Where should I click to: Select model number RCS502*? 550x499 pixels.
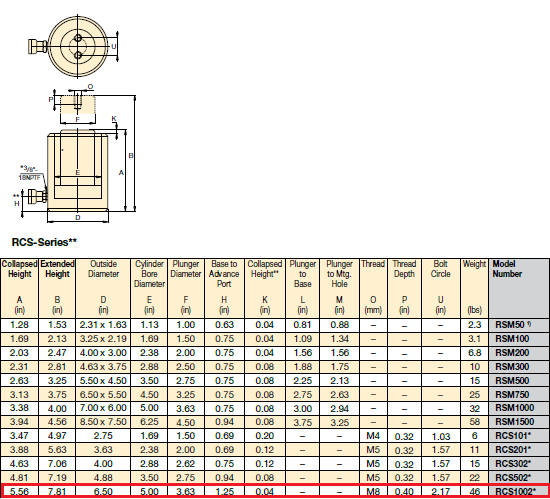click(513, 478)
